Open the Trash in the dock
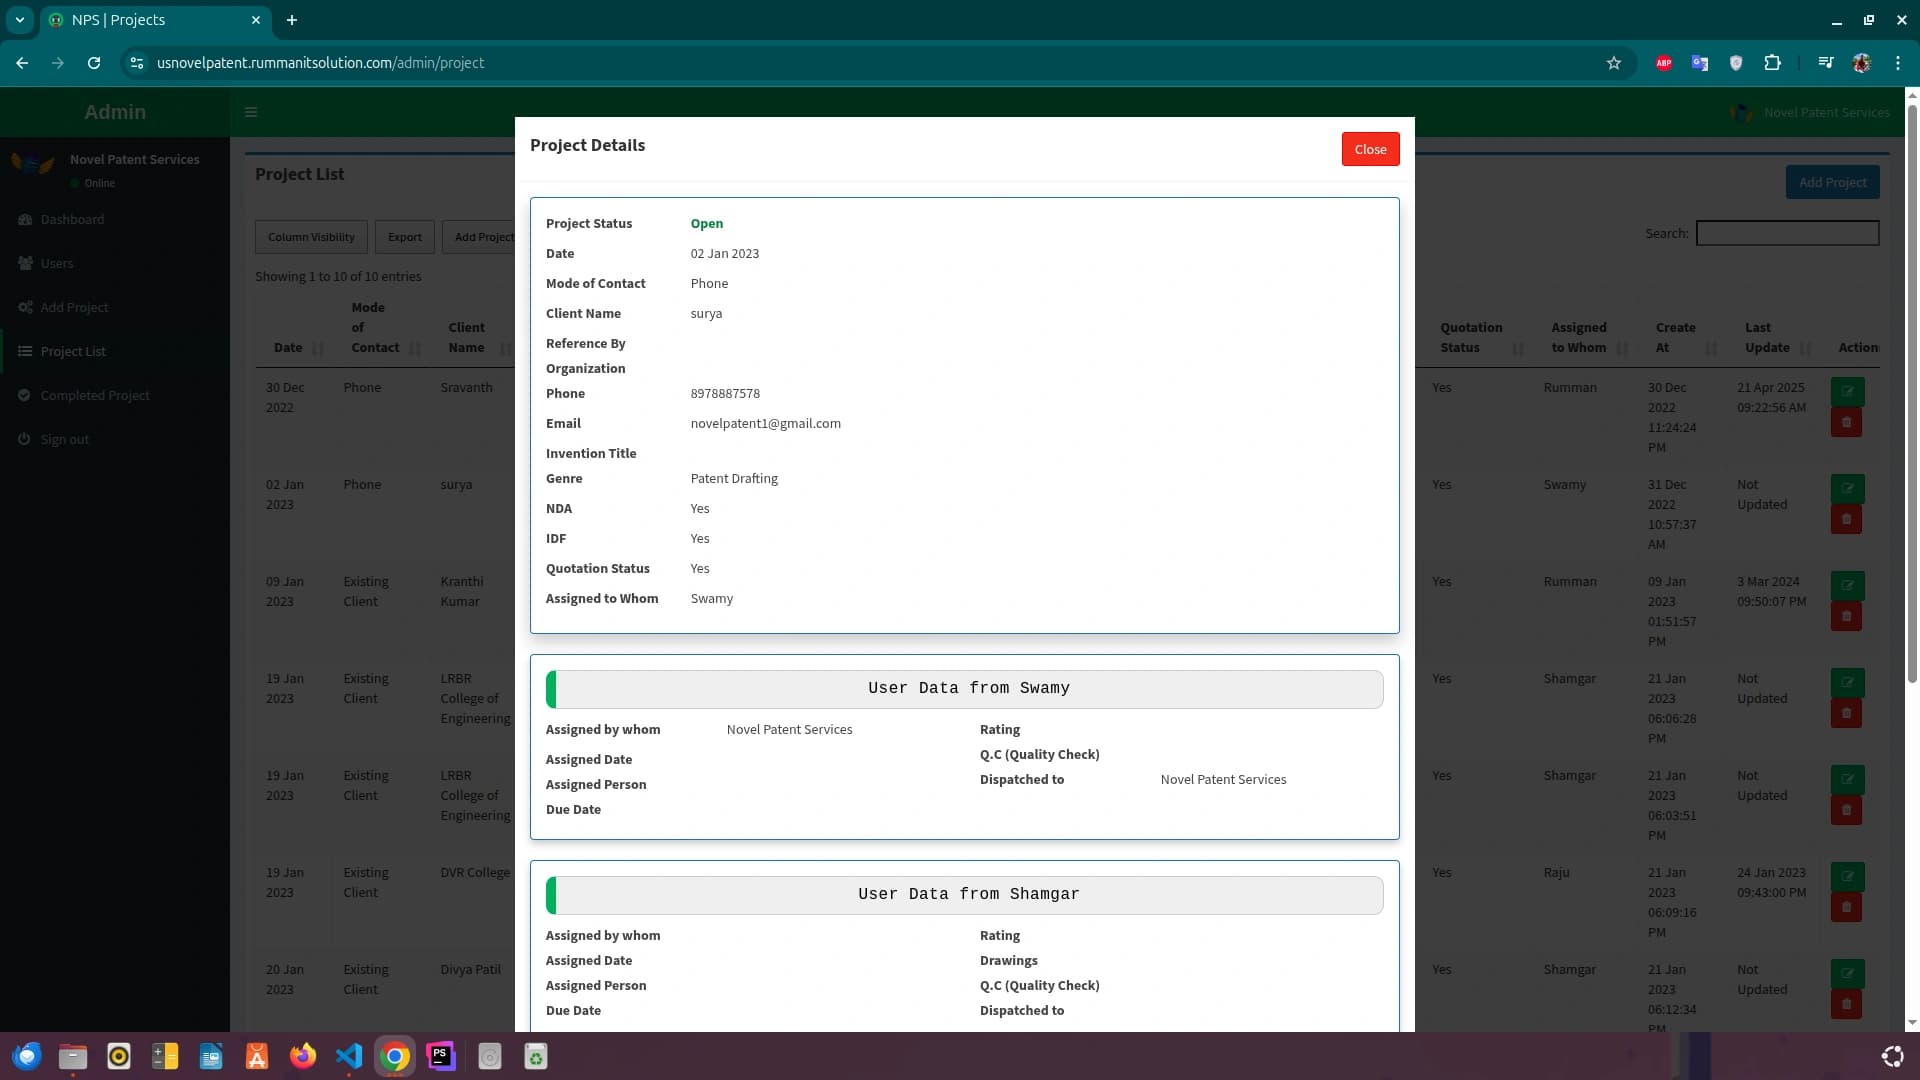 (x=536, y=1056)
